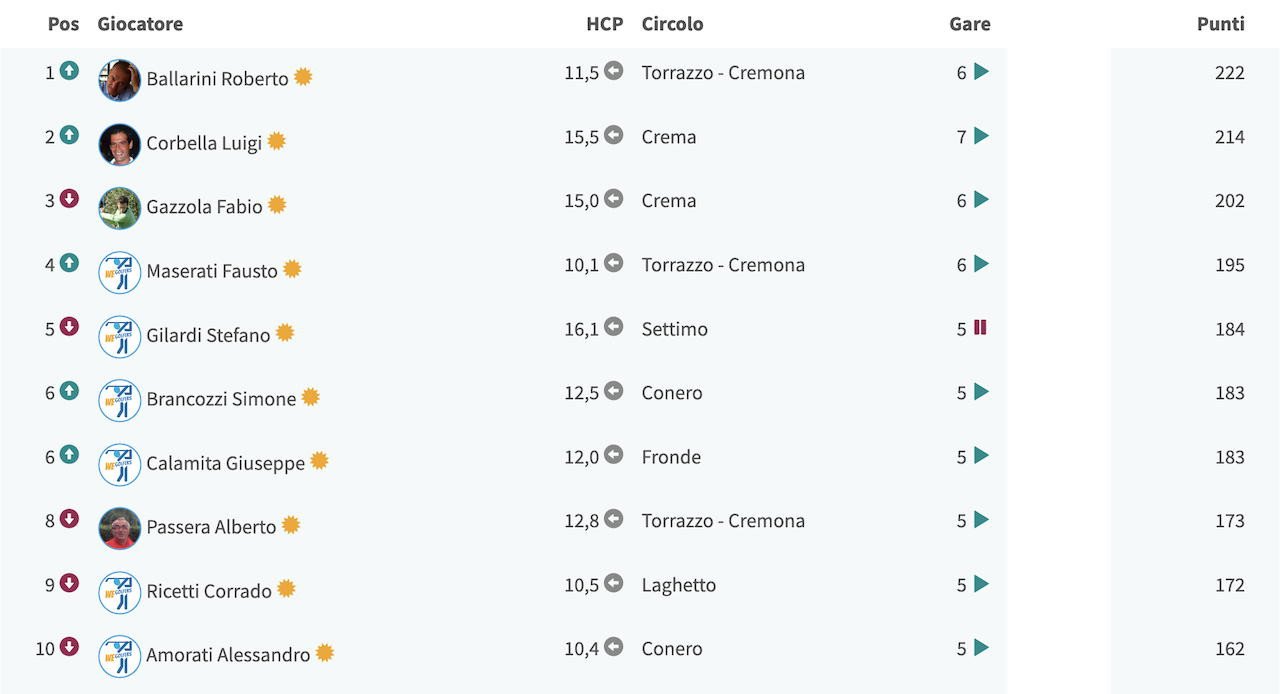Expand Corbella Luigi's 7 games arrow
Image resolution: width=1280 pixels, height=694 pixels.
(x=981, y=136)
